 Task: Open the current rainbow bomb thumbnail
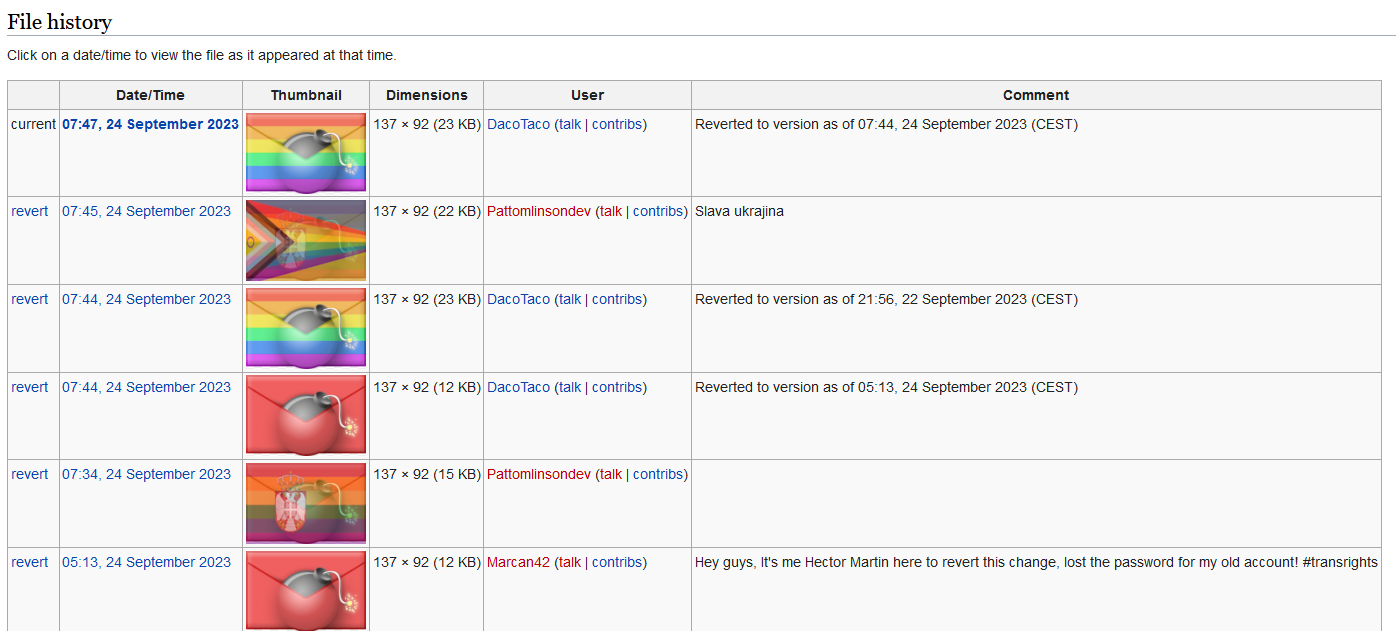coord(306,153)
